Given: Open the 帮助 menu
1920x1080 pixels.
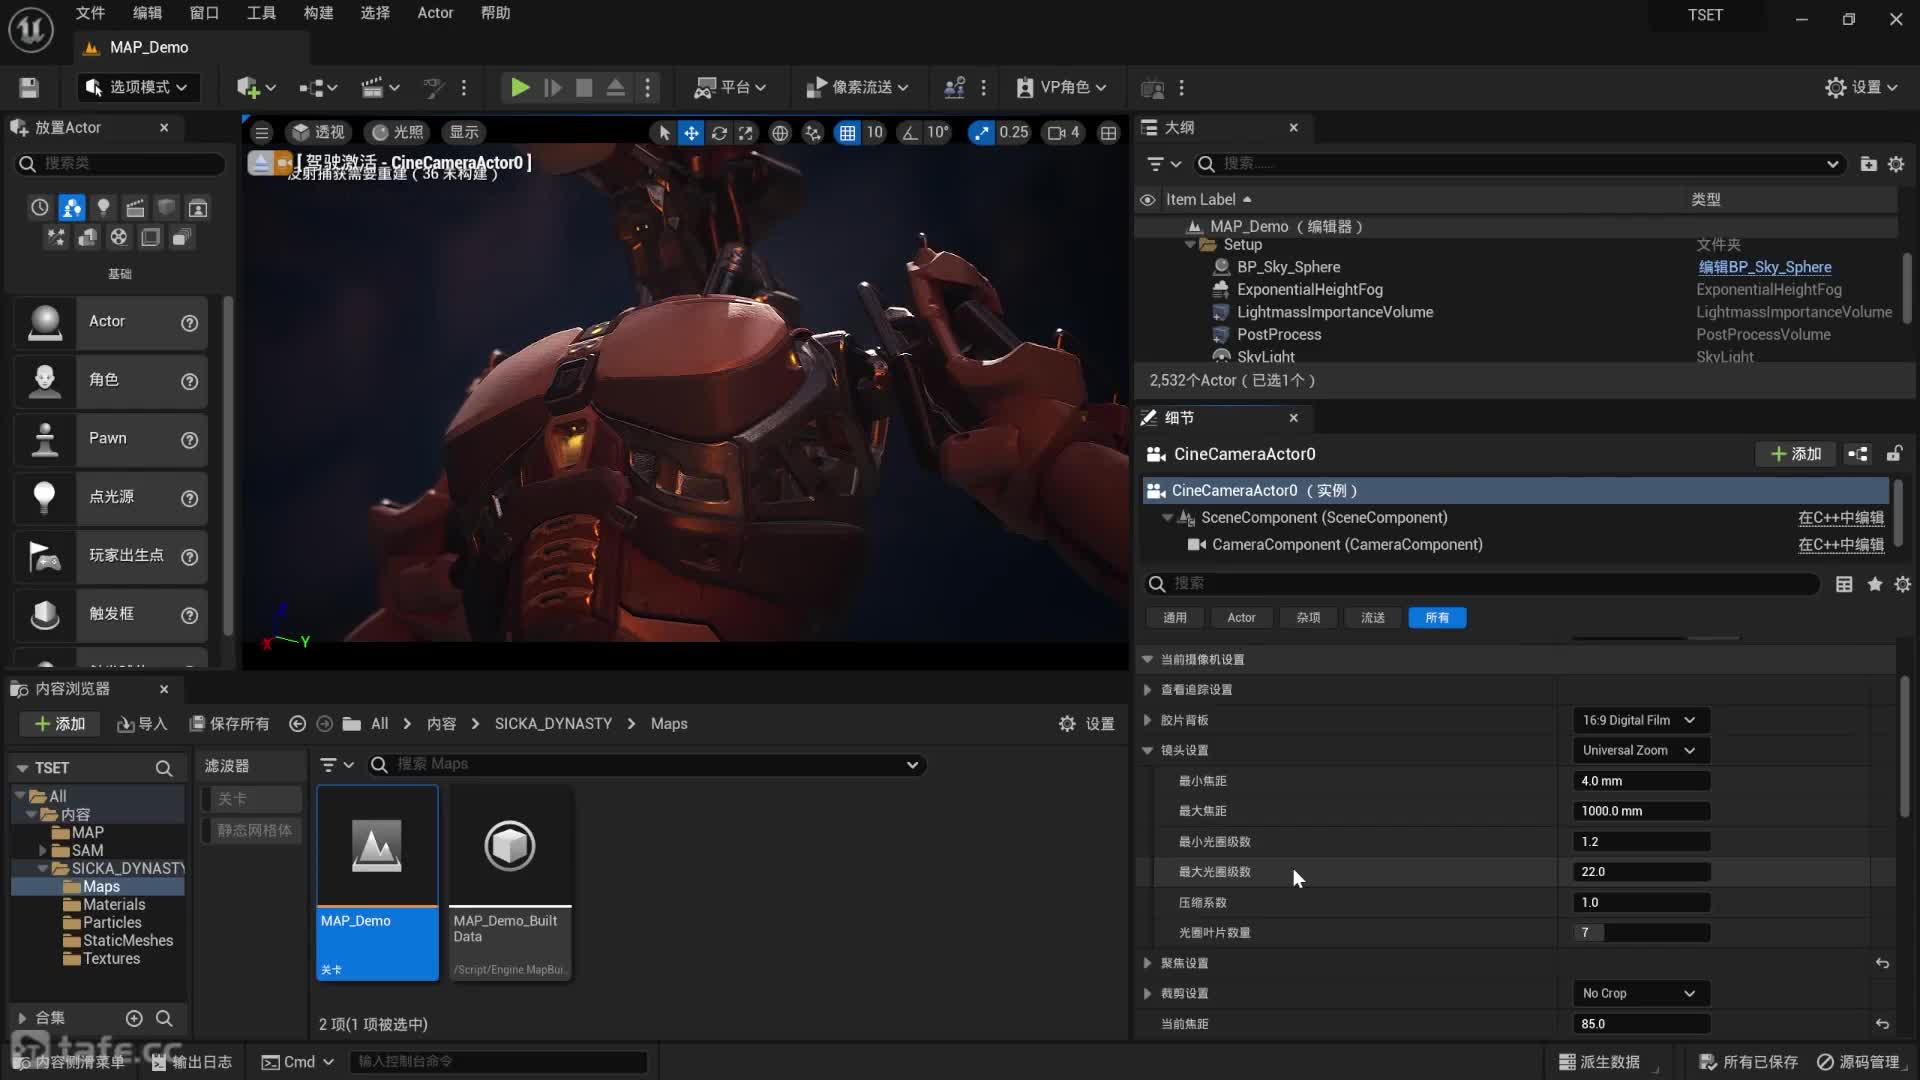Looking at the screenshot, I should click(495, 13).
